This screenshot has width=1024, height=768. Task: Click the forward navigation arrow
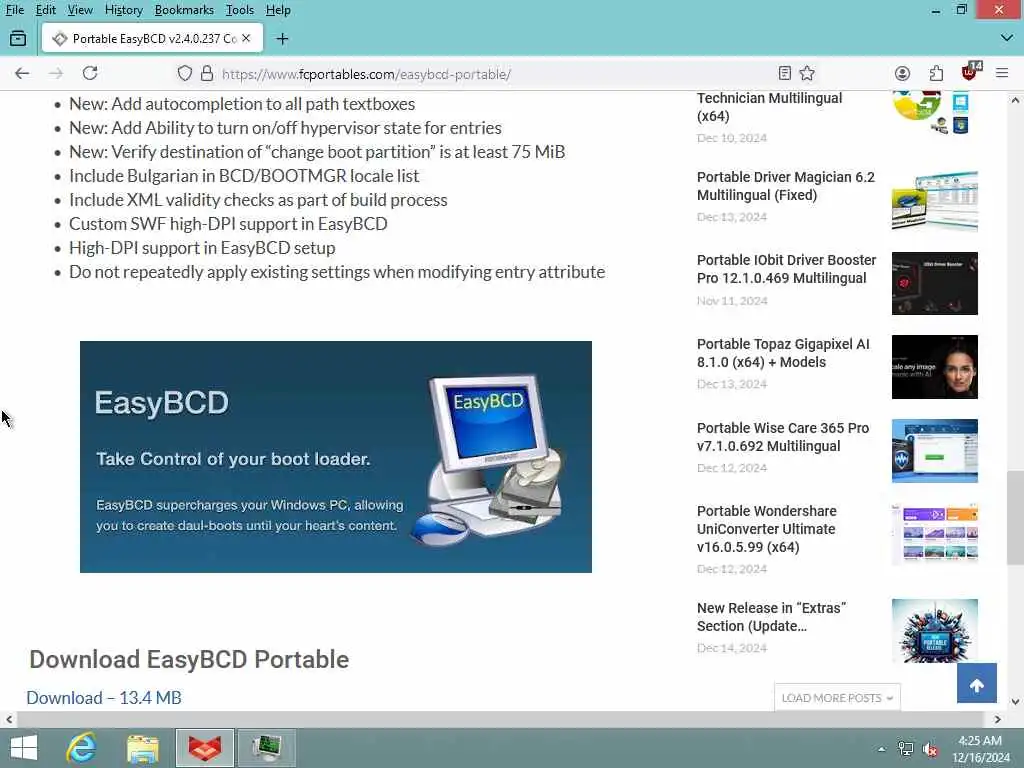56,73
